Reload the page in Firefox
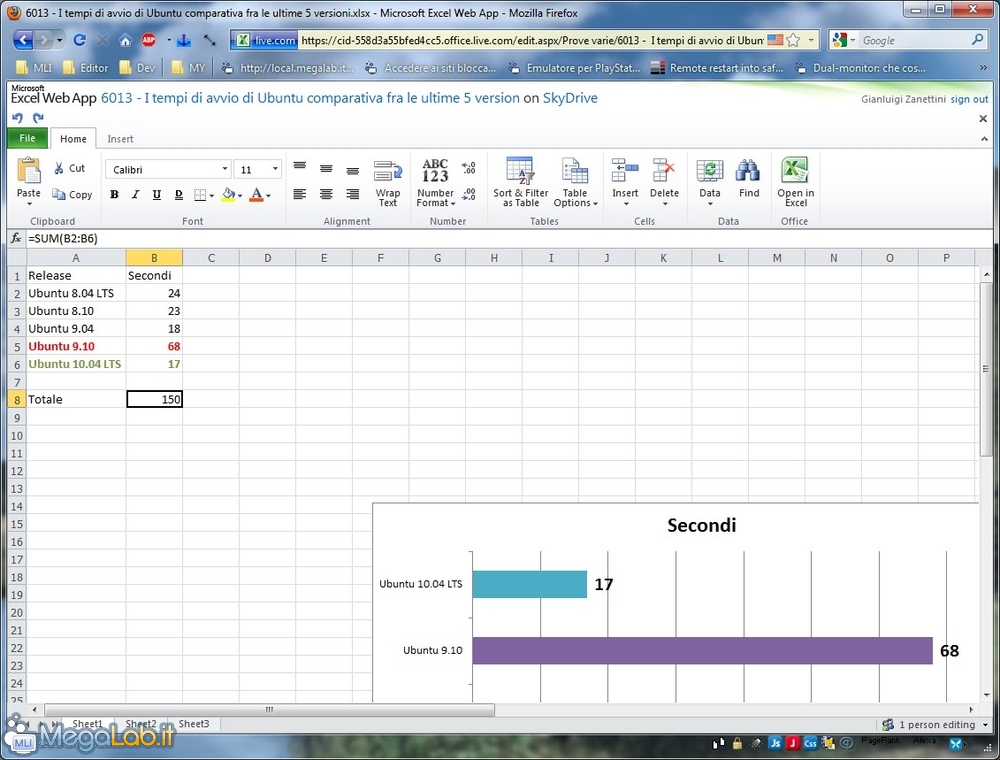Image resolution: width=1000 pixels, height=760 pixels. tap(80, 40)
